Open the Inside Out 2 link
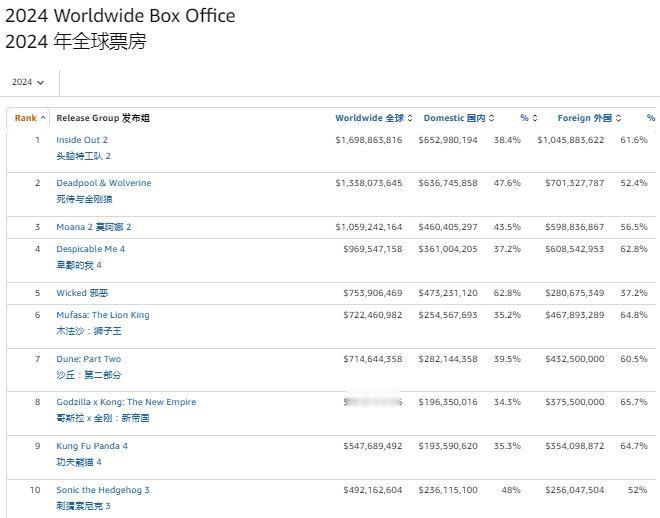The image size is (660, 518). coord(82,140)
